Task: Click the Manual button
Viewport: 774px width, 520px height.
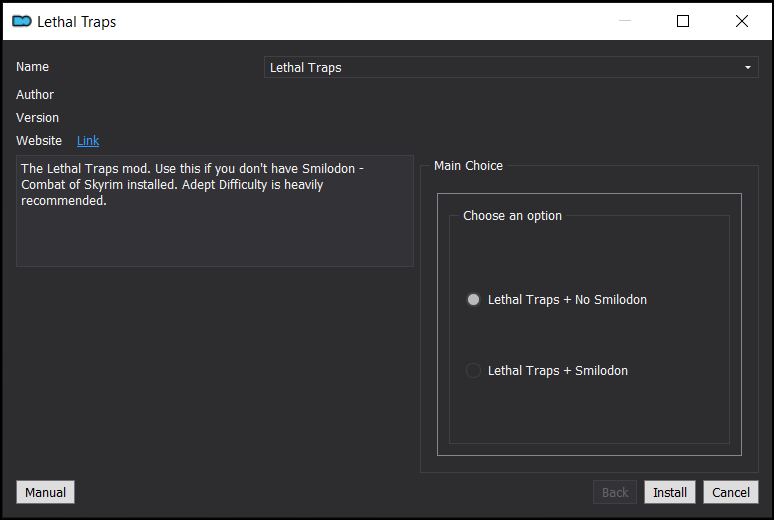Action: pyautogui.click(x=45, y=492)
